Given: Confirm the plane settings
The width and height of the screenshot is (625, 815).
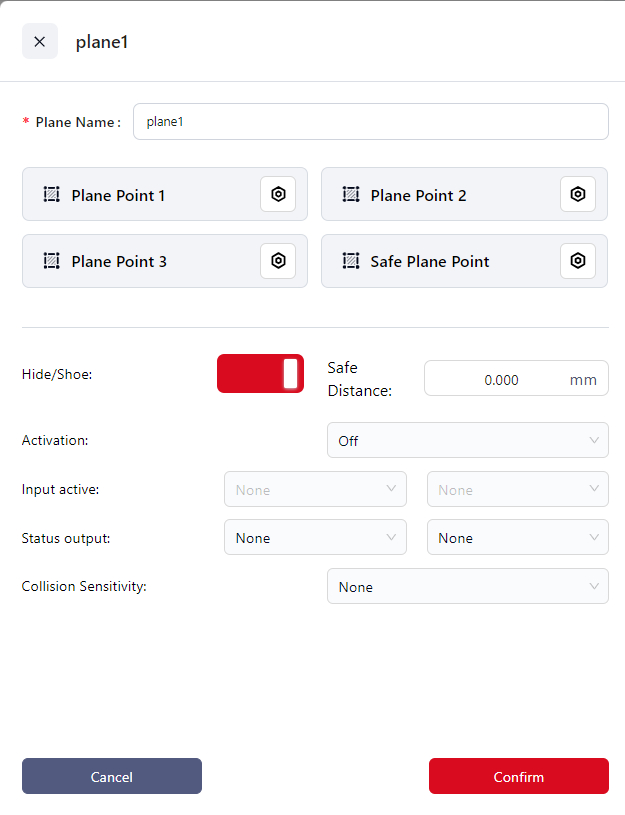Looking at the screenshot, I should (x=518, y=776).
